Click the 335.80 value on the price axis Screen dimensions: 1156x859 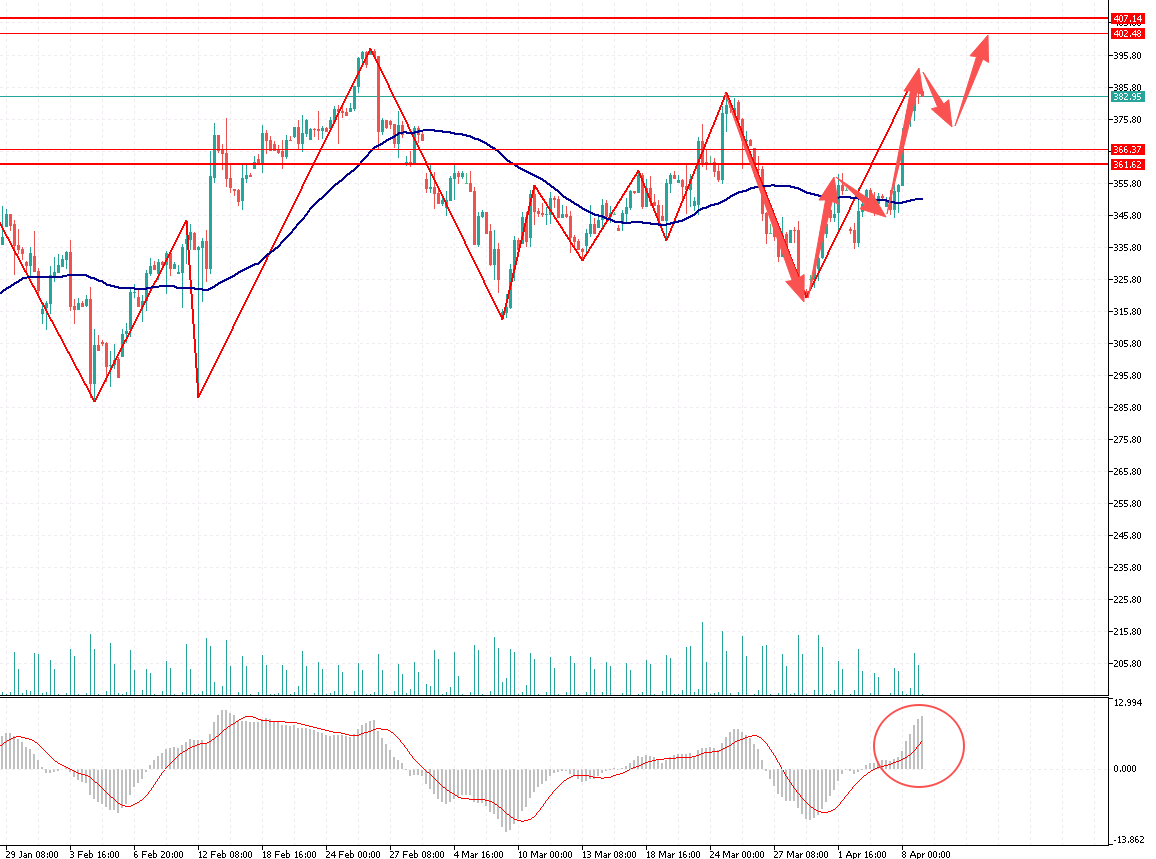[1127, 248]
